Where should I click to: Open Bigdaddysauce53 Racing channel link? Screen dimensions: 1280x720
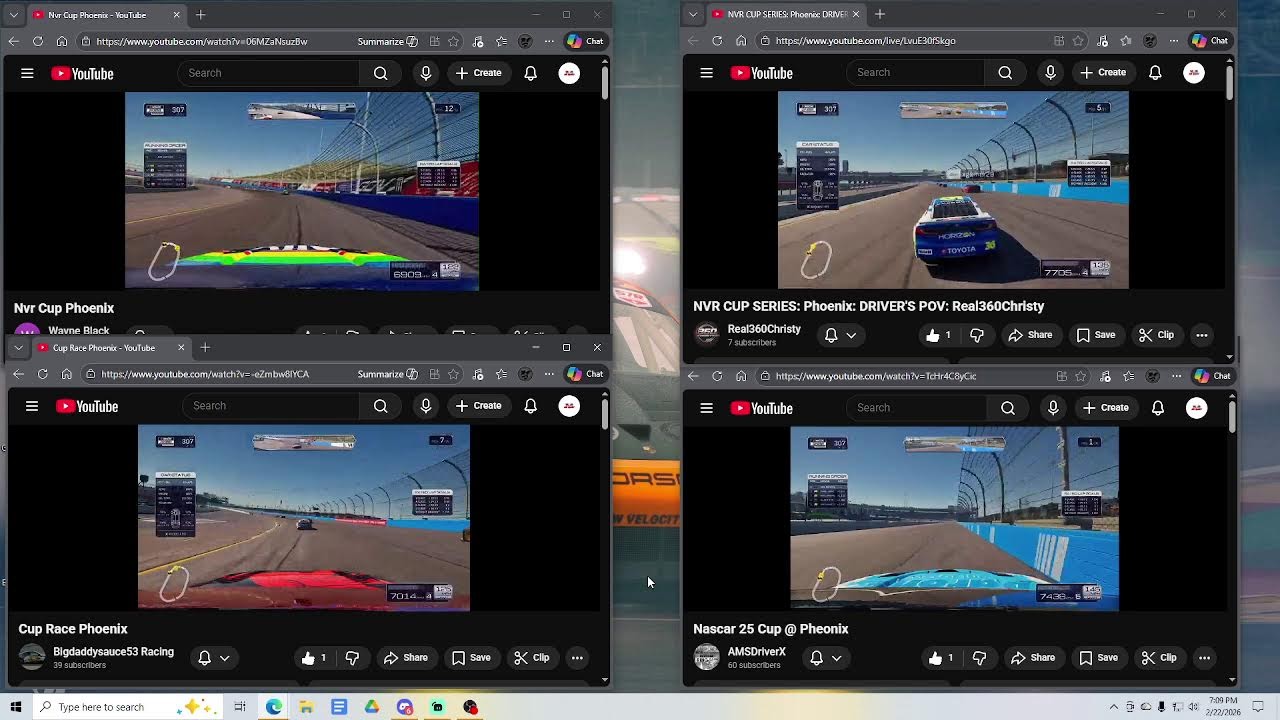pyautogui.click(x=113, y=652)
